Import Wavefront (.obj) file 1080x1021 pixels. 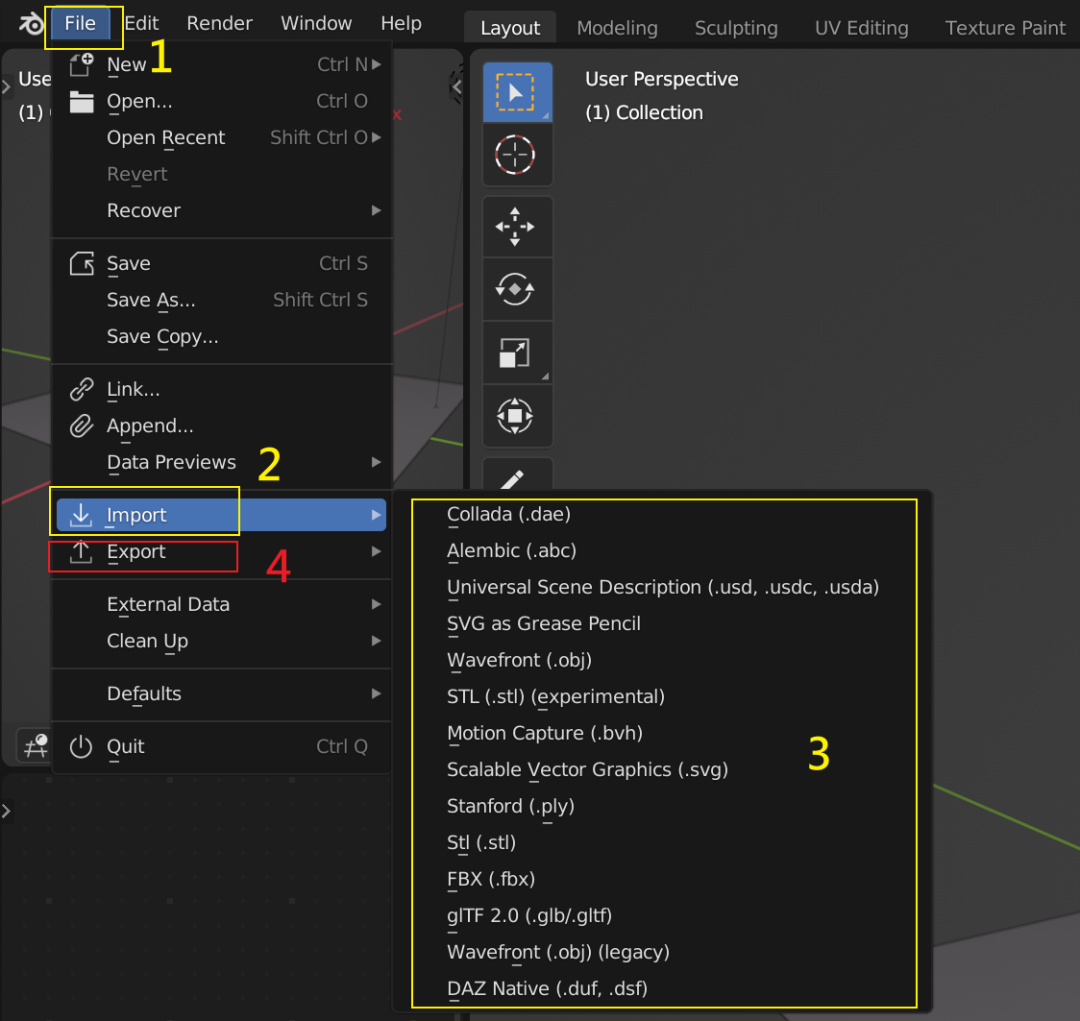tap(665, 660)
